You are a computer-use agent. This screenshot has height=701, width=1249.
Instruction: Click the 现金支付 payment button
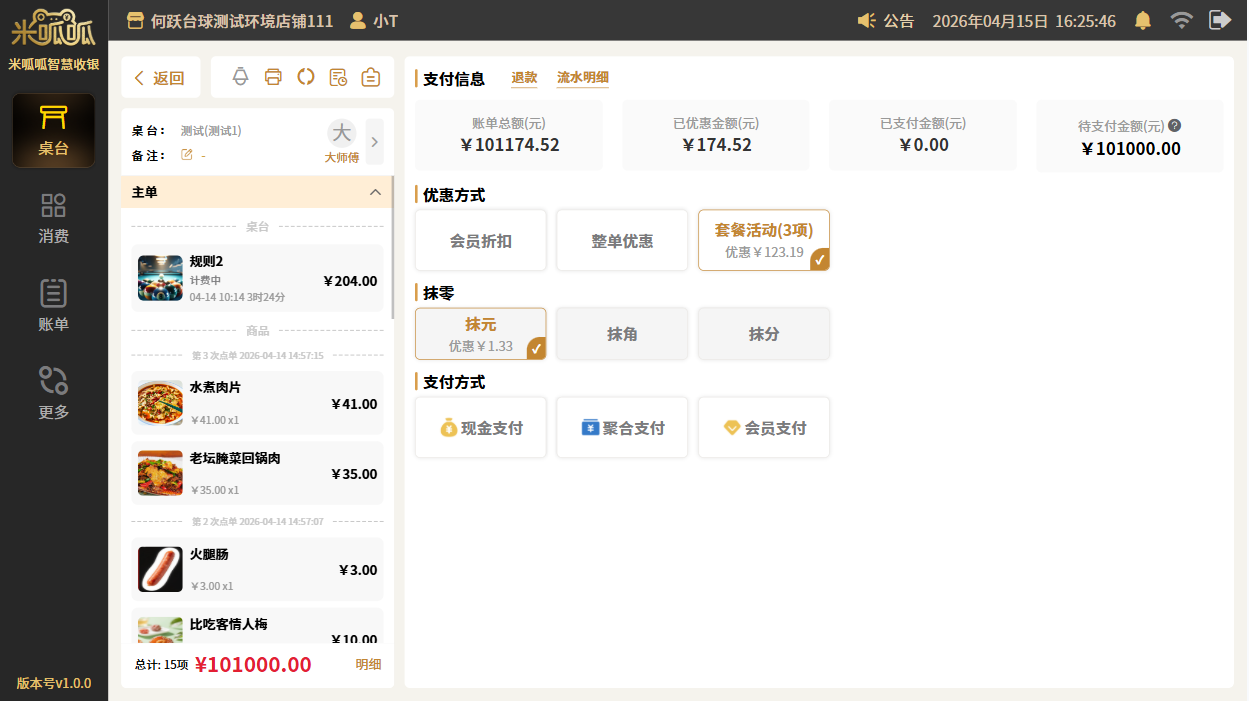[481, 428]
